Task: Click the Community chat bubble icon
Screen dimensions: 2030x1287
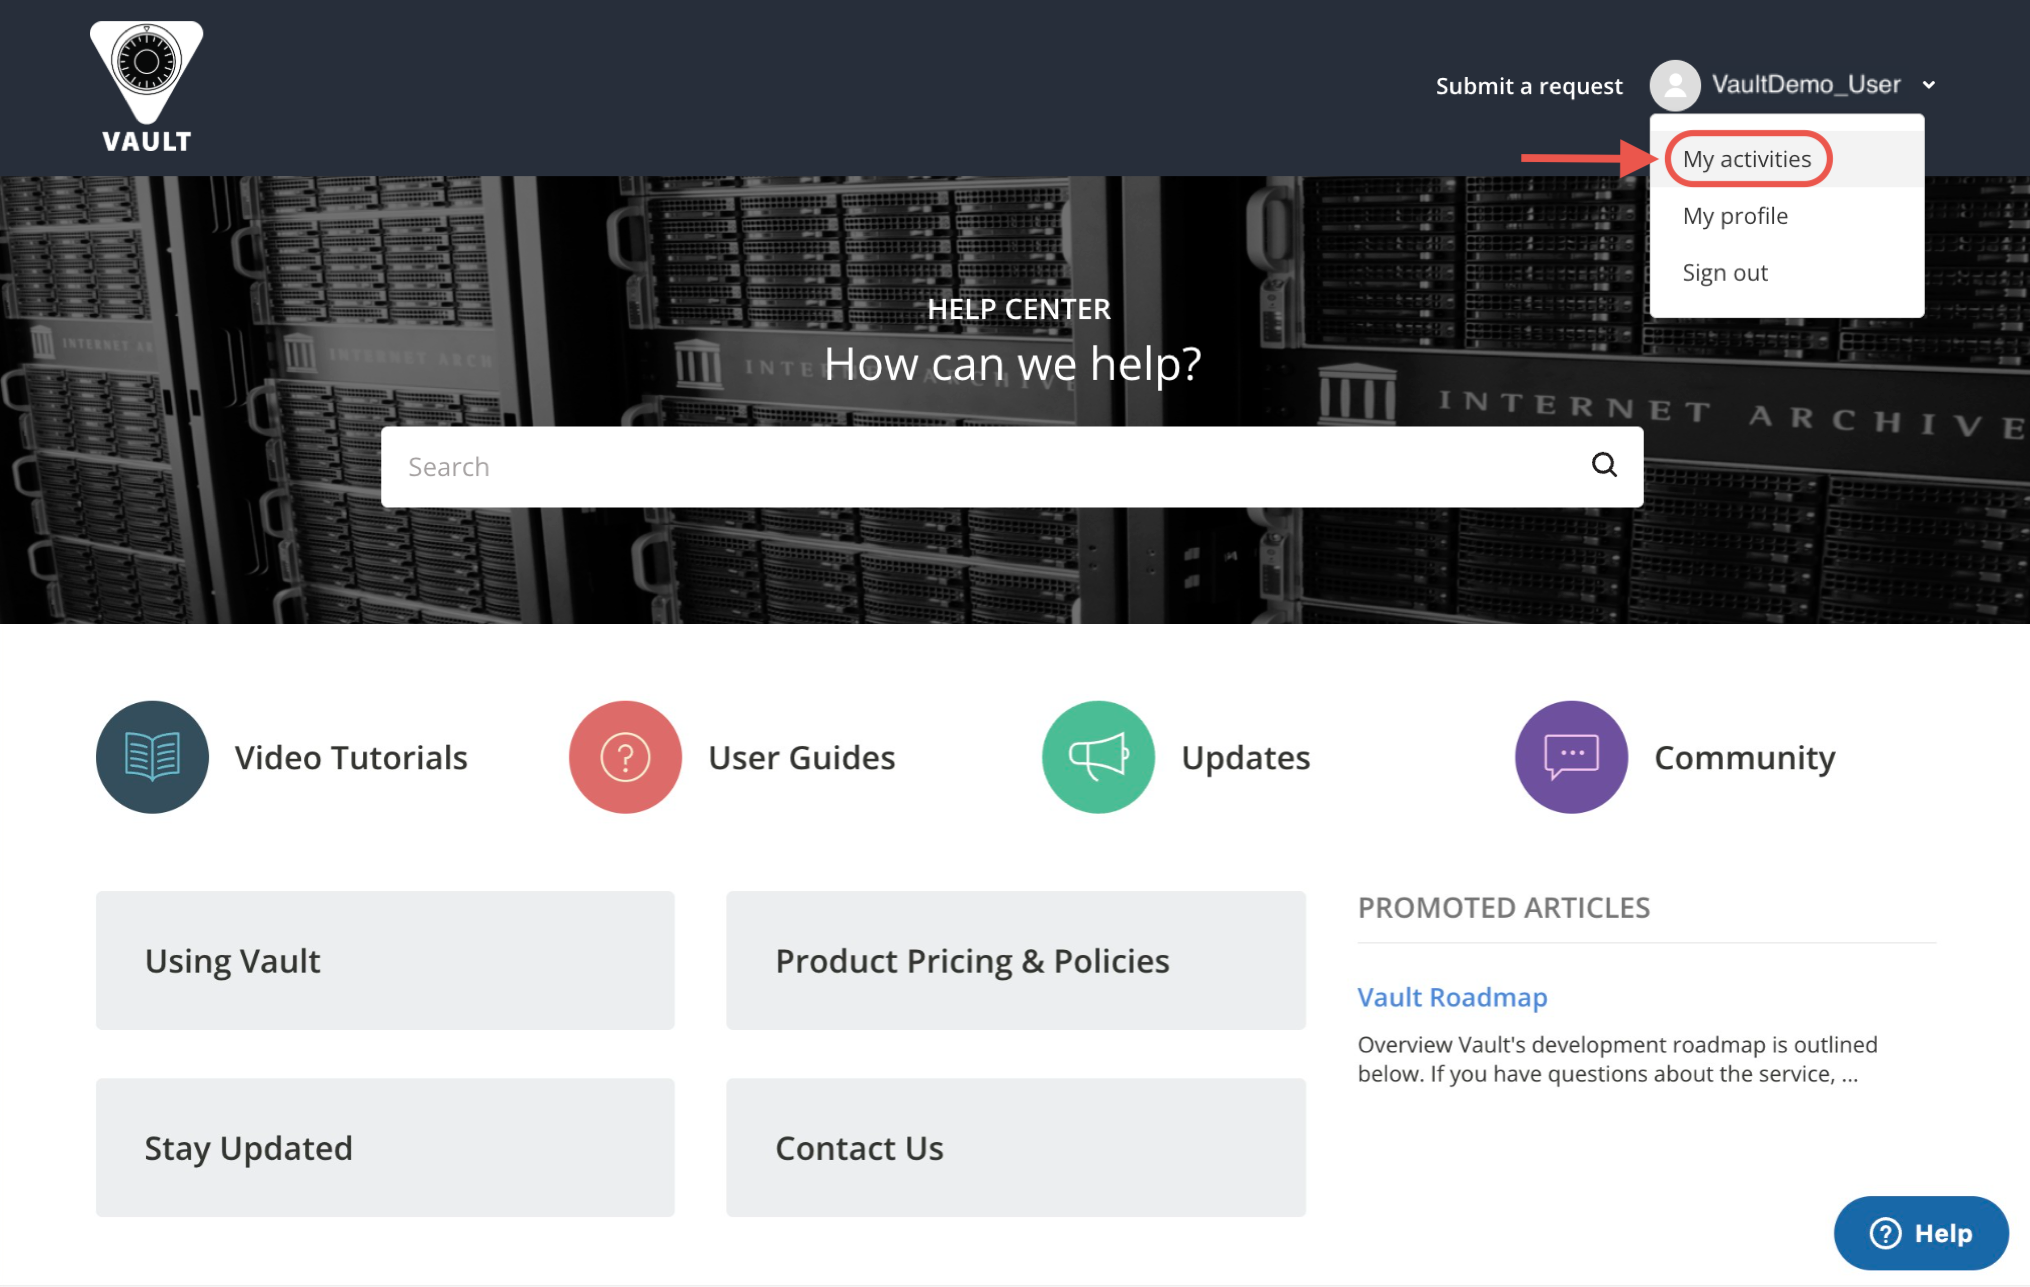Action: pyautogui.click(x=1571, y=757)
